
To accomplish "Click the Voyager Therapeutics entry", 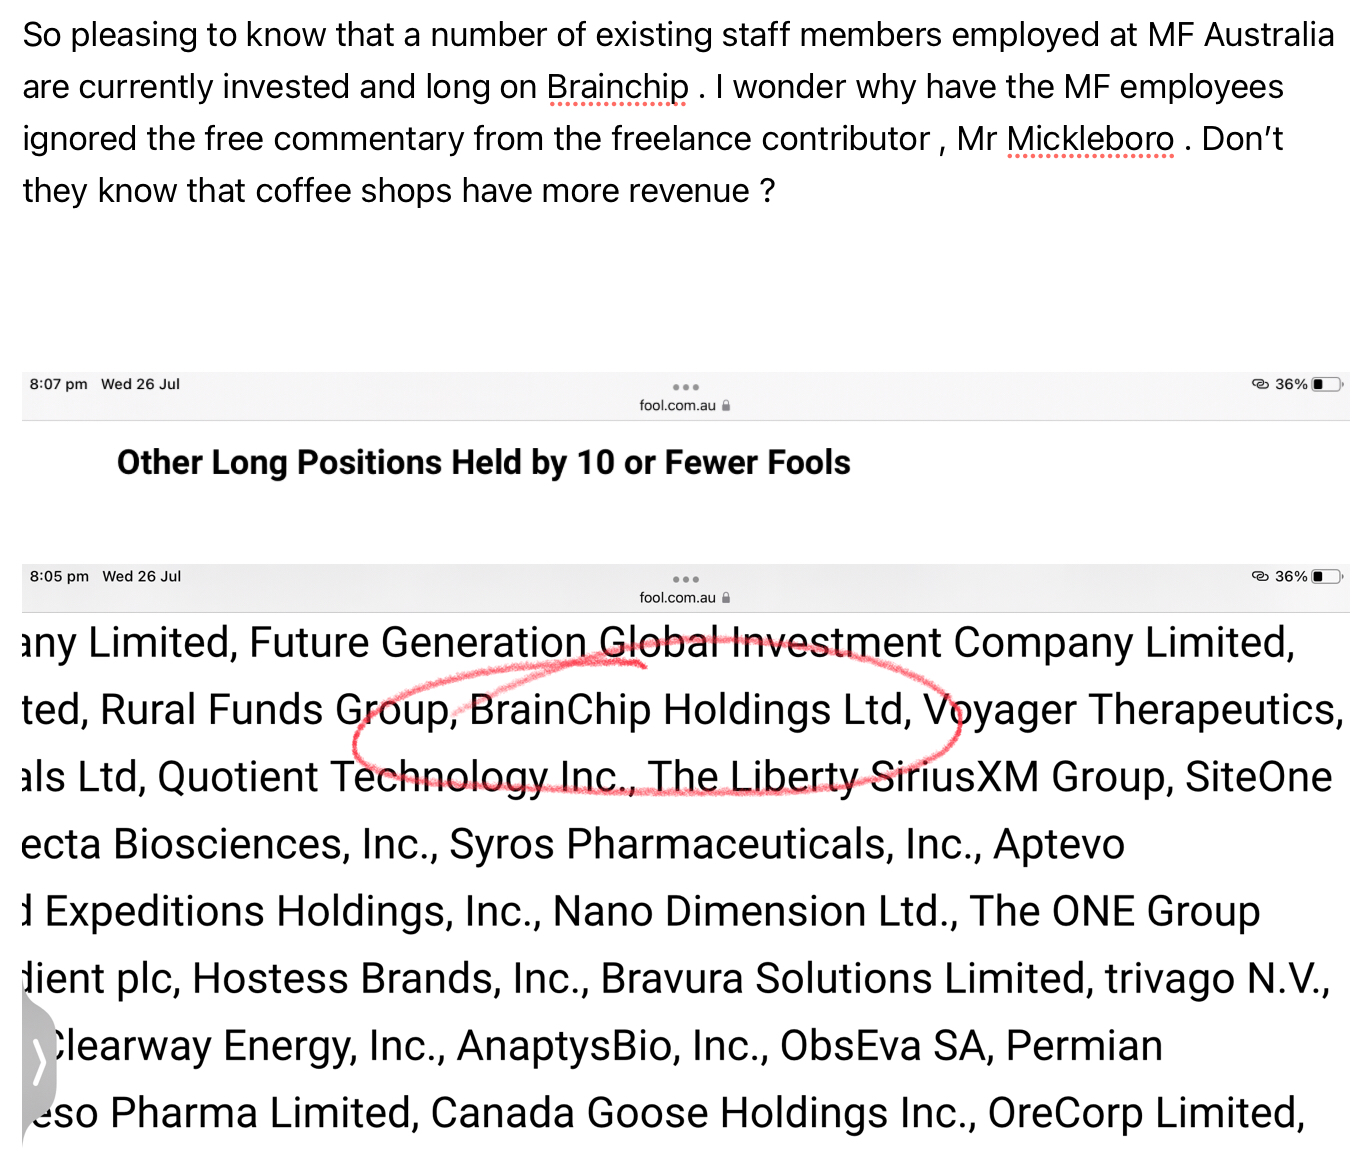I will [x=1132, y=710].
